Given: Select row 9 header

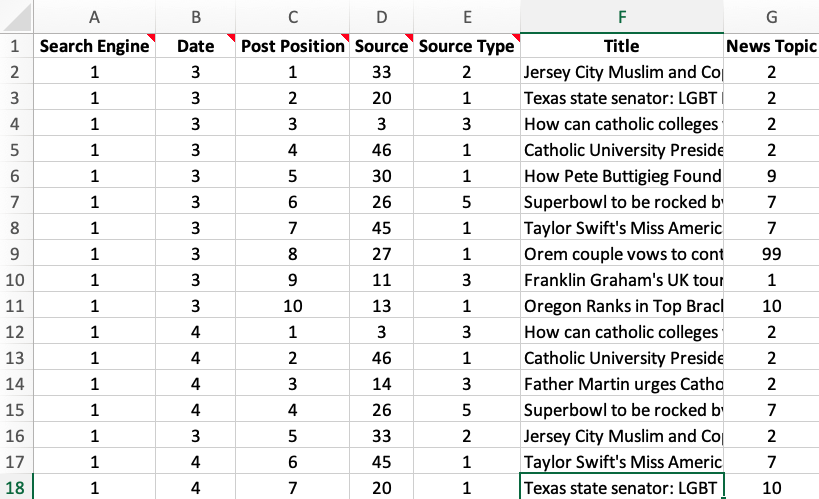Looking at the screenshot, I should point(16,254).
